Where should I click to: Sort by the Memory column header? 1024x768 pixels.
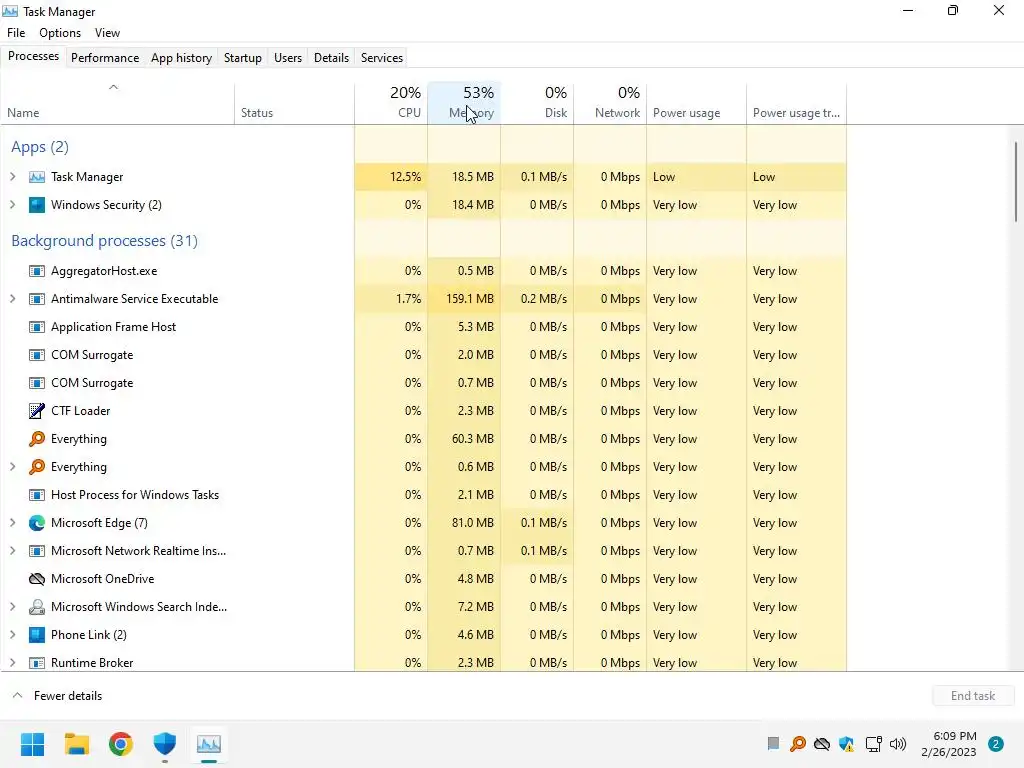pos(464,103)
